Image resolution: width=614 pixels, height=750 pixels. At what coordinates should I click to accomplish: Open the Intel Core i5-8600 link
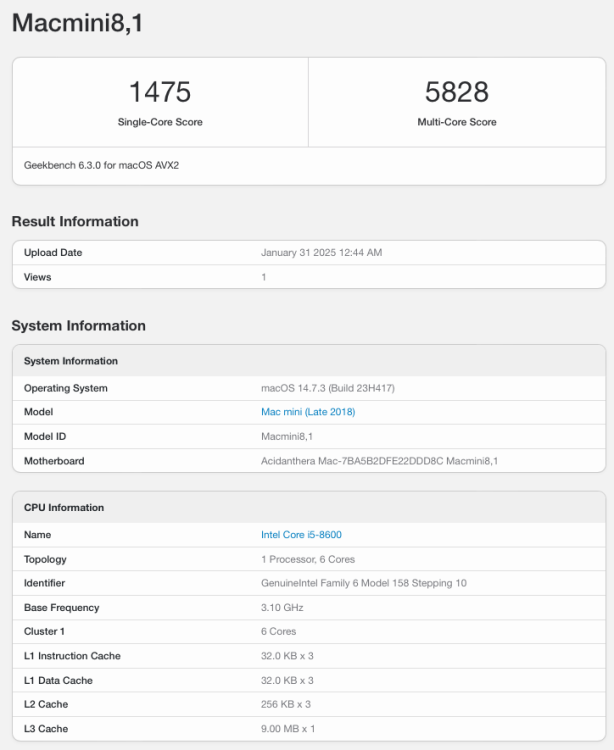pos(301,535)
